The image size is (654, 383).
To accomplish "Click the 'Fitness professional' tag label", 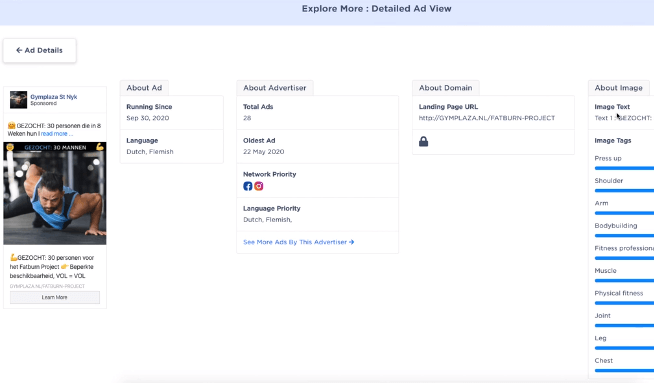I will click(624, 248).
